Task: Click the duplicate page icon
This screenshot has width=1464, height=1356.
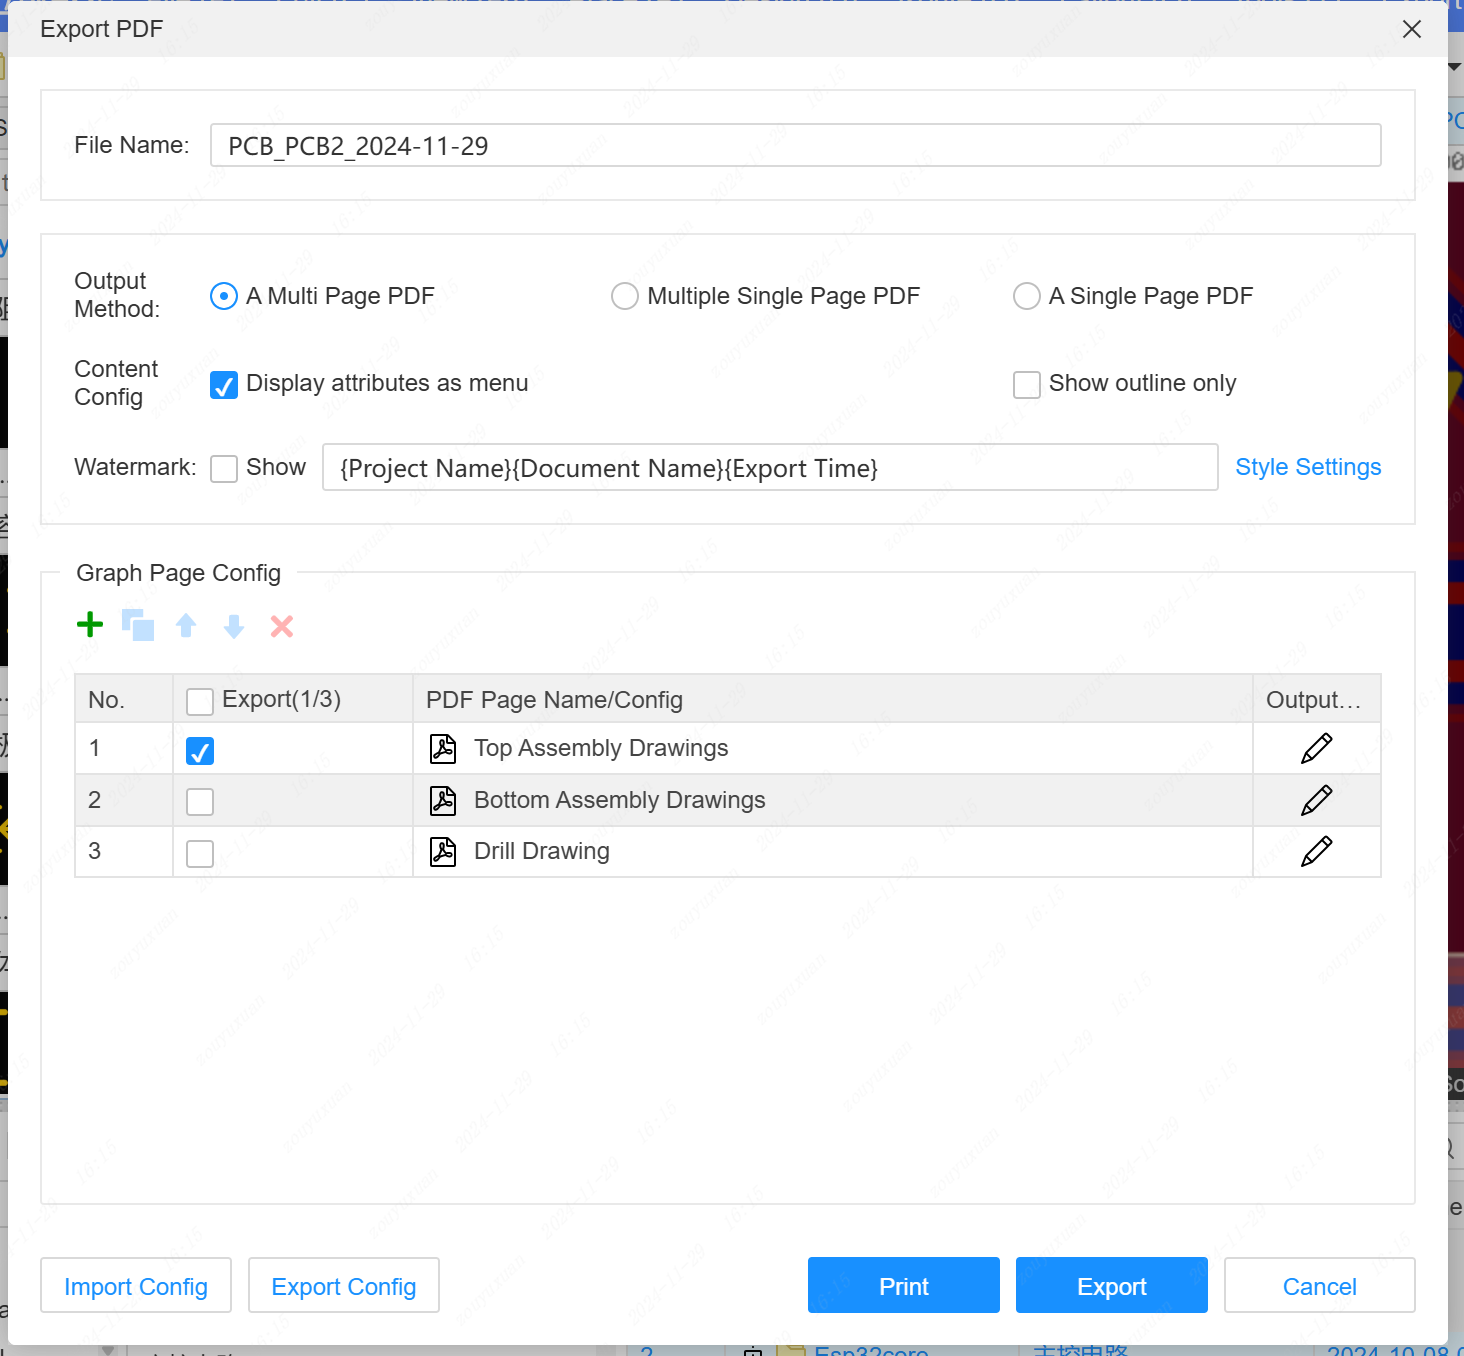Action: pyautogui.click(x=138, y=625)
